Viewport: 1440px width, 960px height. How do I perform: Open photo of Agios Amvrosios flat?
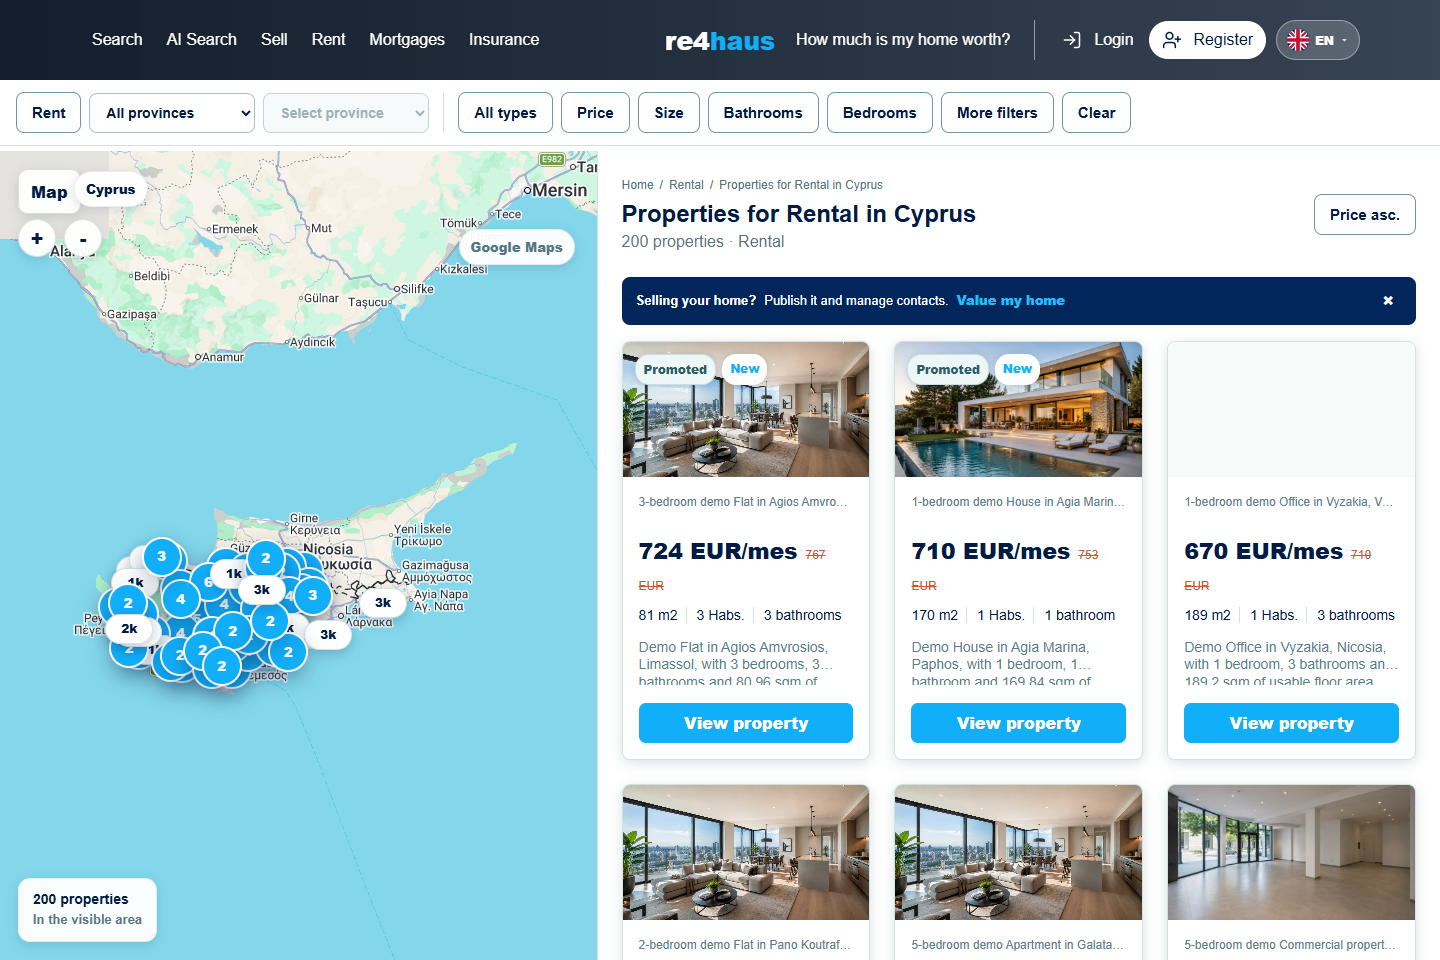tap(746, 410)
